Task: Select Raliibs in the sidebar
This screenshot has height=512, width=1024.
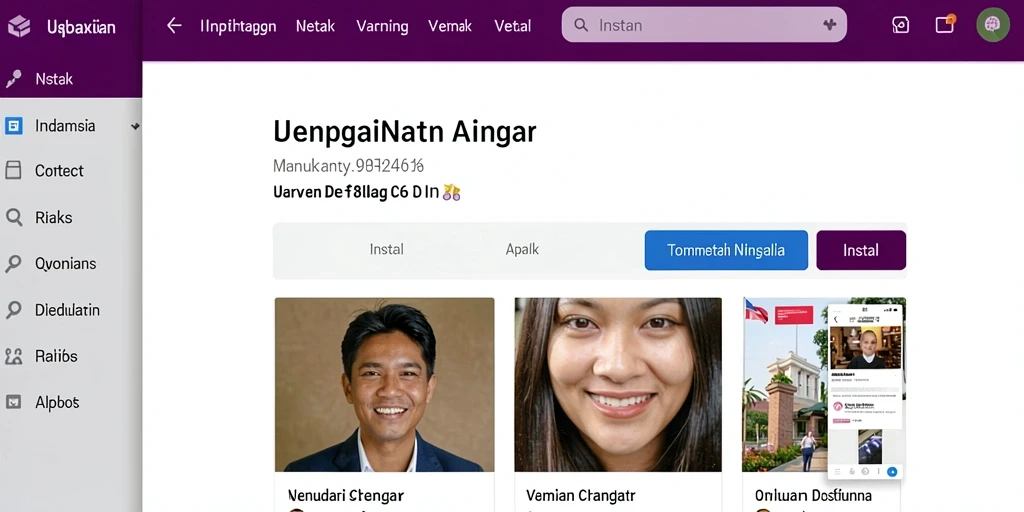Action: coord(71,356)
